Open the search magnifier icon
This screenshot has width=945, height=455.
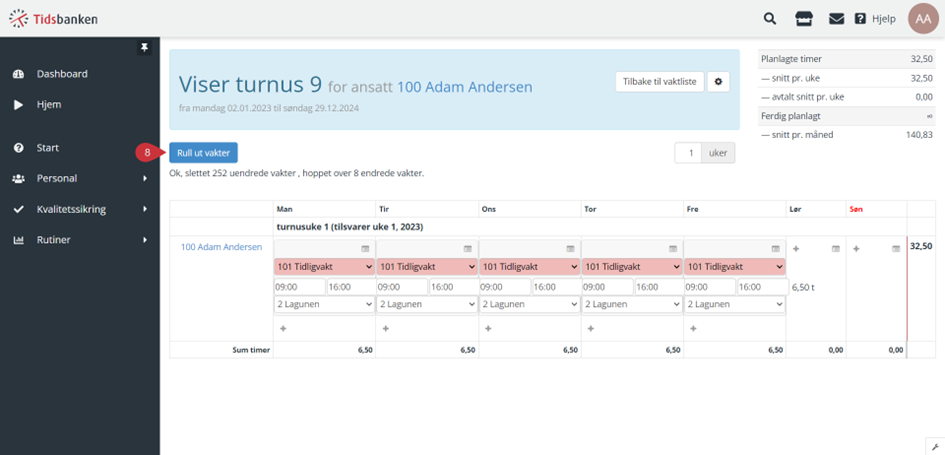pyautogui.click(x=770, y=19)
